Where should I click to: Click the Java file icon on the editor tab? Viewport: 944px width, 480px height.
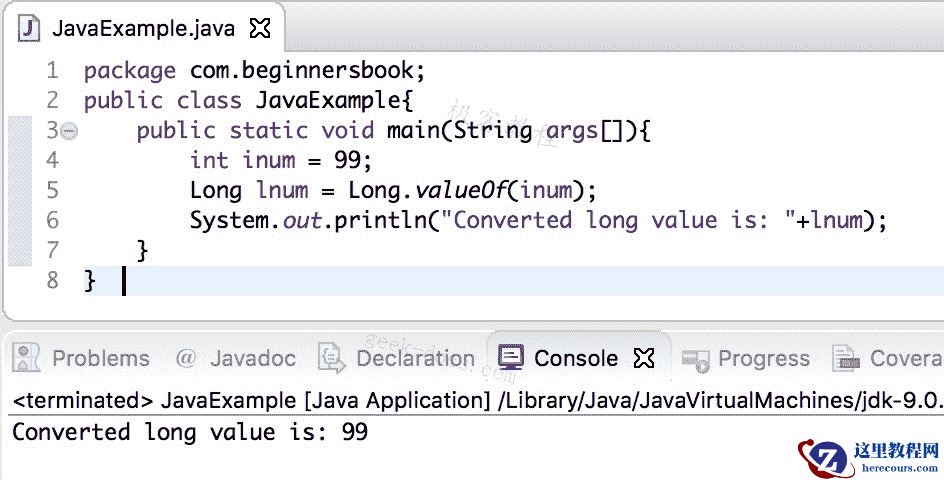(29, 28)
